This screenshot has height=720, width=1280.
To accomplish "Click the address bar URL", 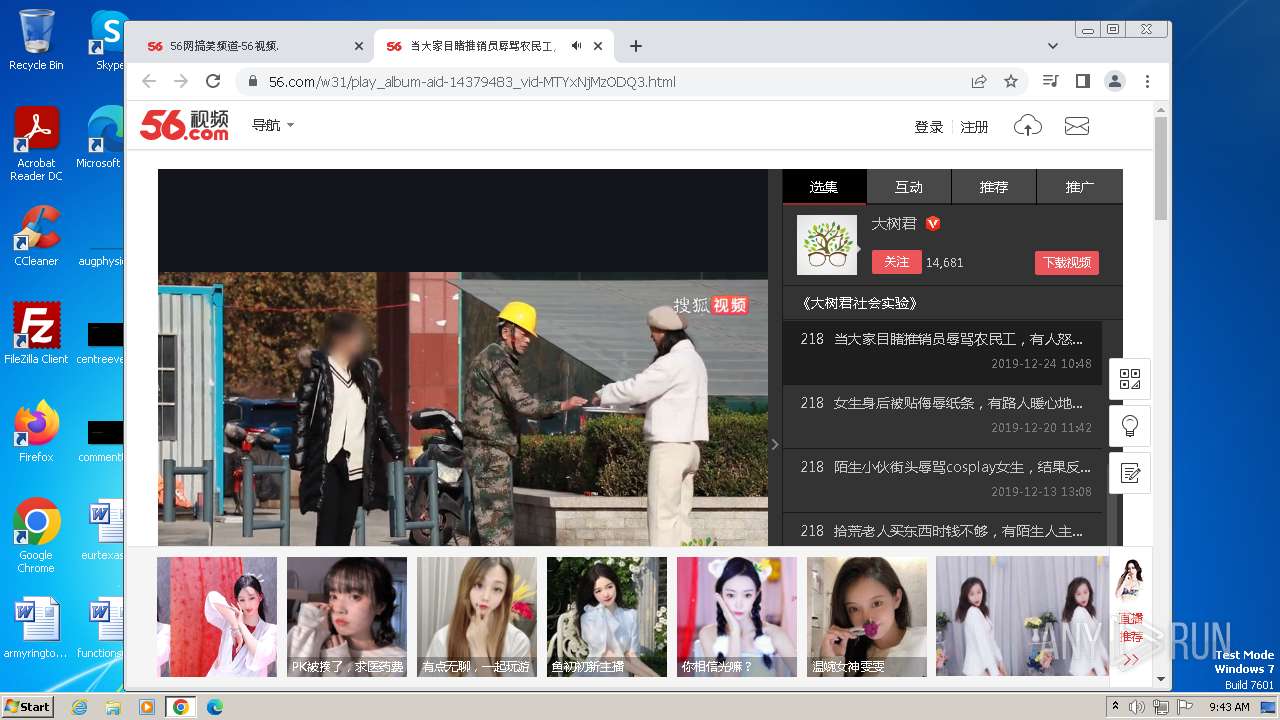I will click(x=472, y=81).
